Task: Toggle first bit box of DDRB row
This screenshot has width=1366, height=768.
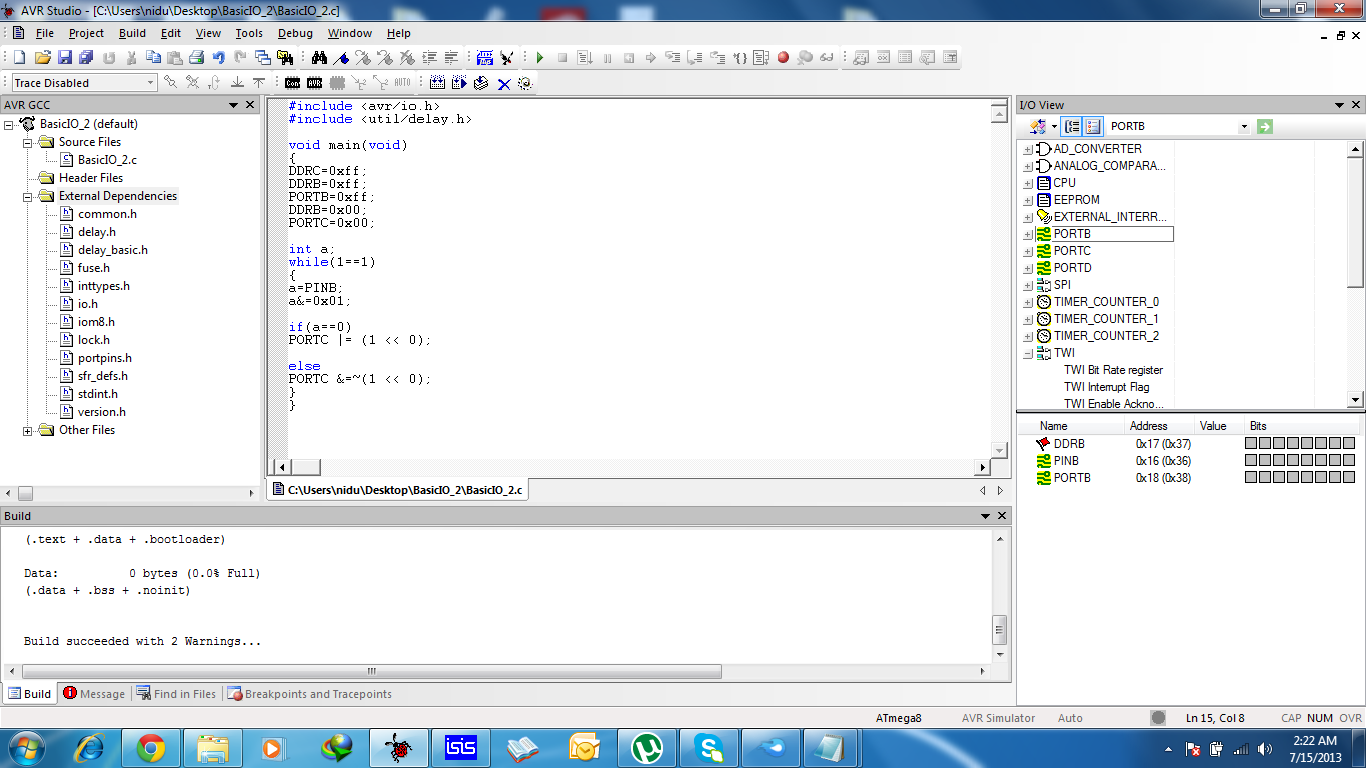Action: 1252,443
